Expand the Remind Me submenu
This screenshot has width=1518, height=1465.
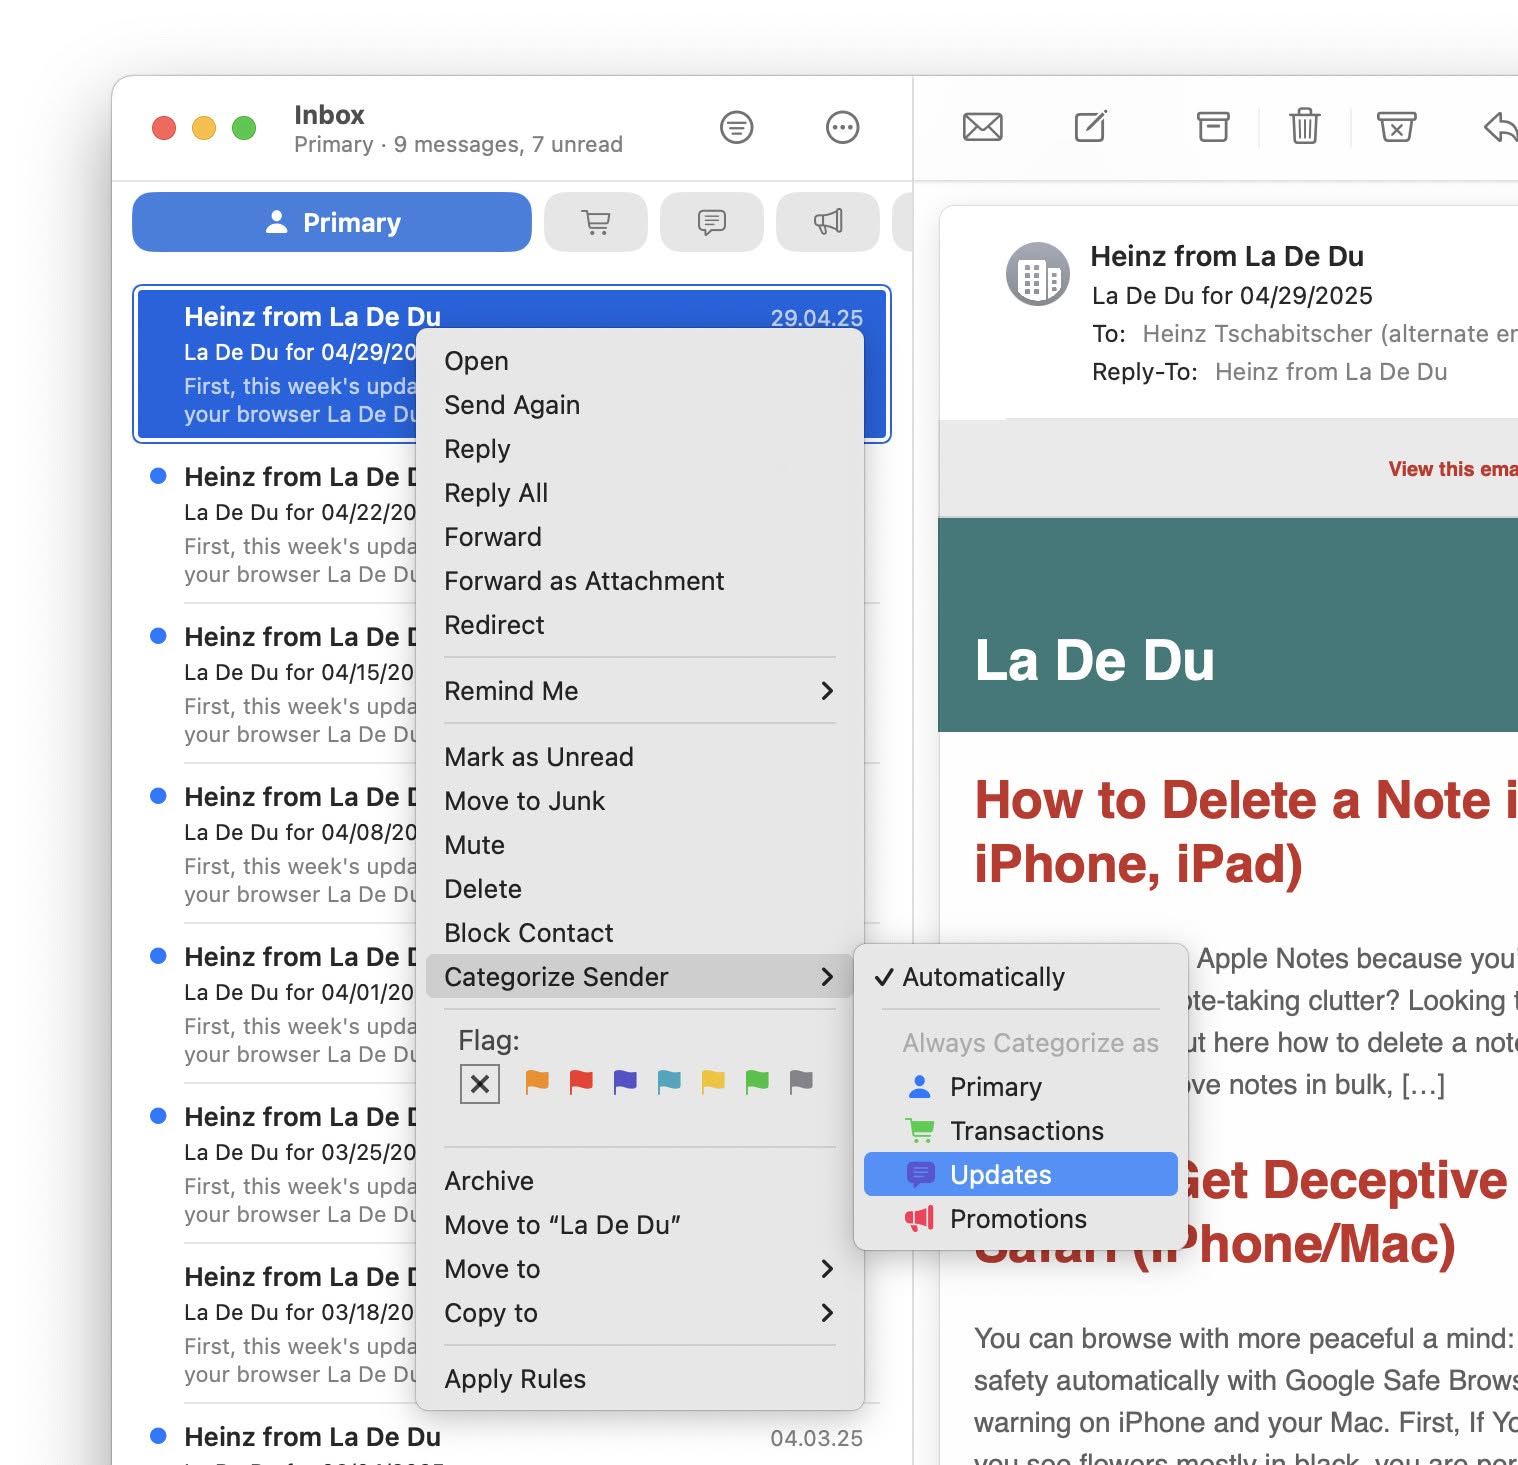(640, 691)
